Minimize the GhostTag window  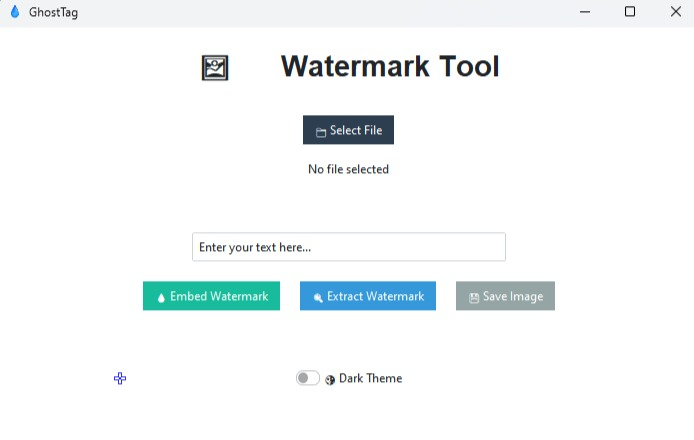pyautogui.click(x=584, y=12)
